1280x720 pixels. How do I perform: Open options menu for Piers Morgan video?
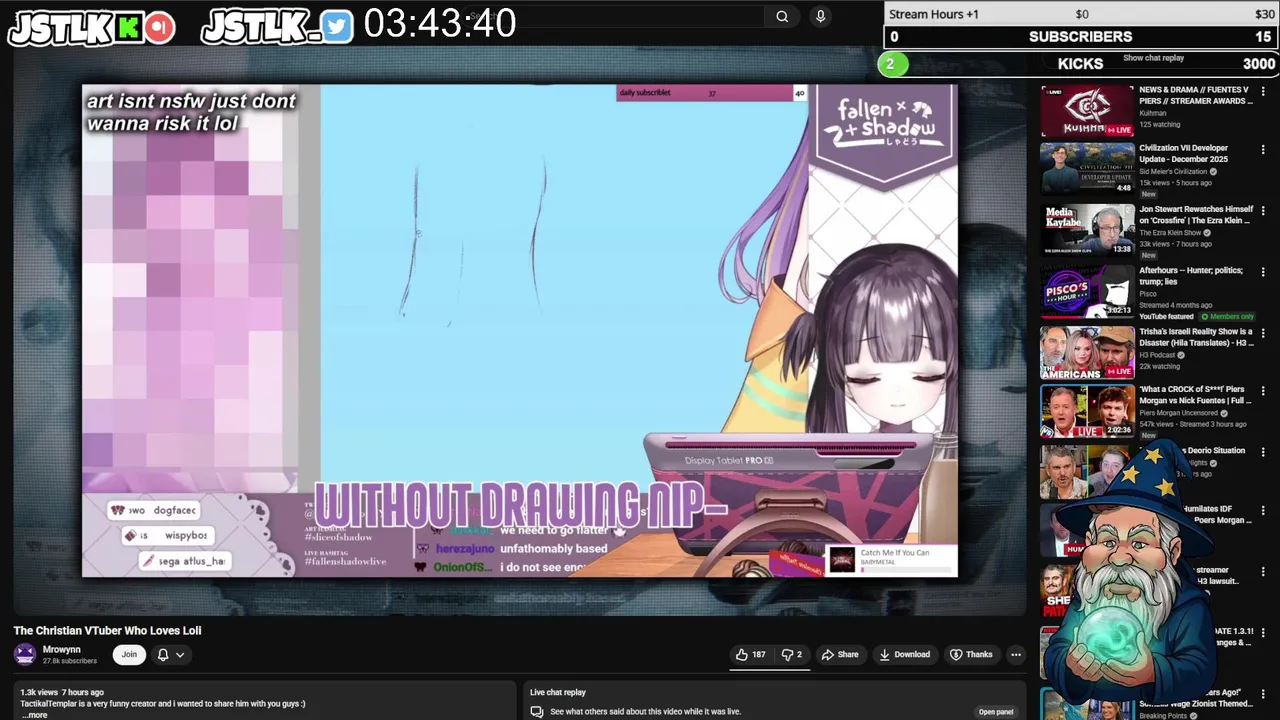click(1263, 392)
